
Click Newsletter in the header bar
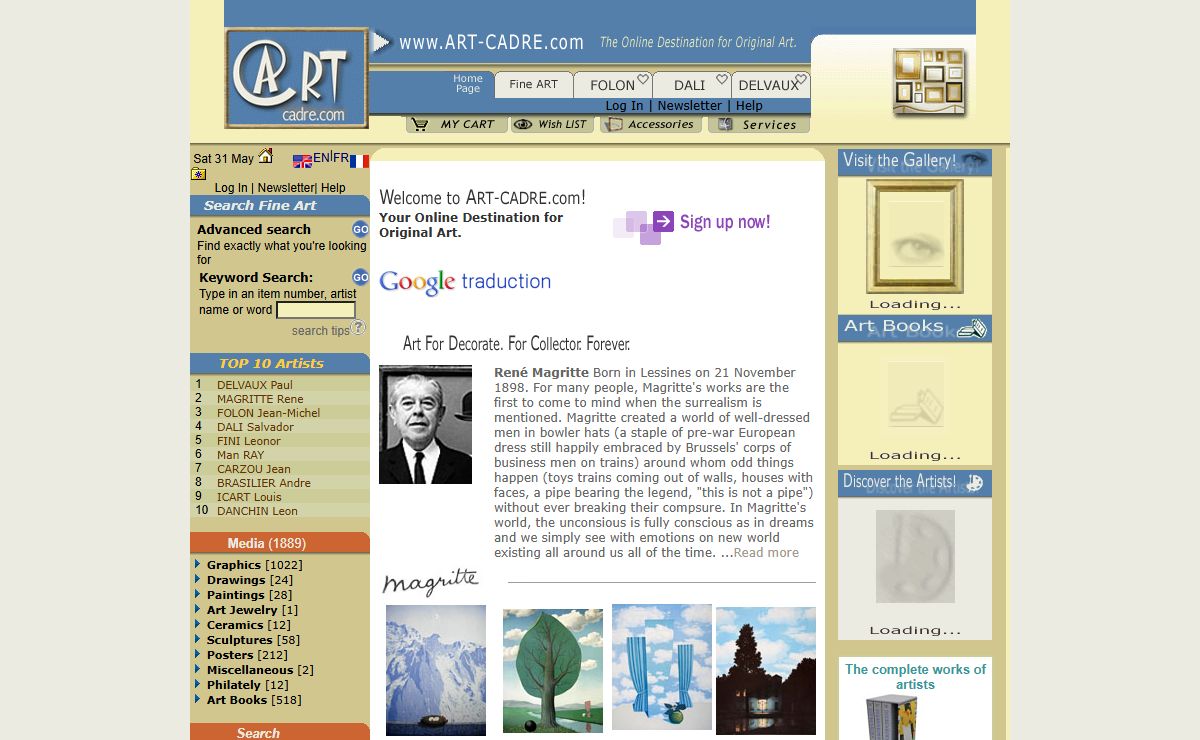click(689, 105)
